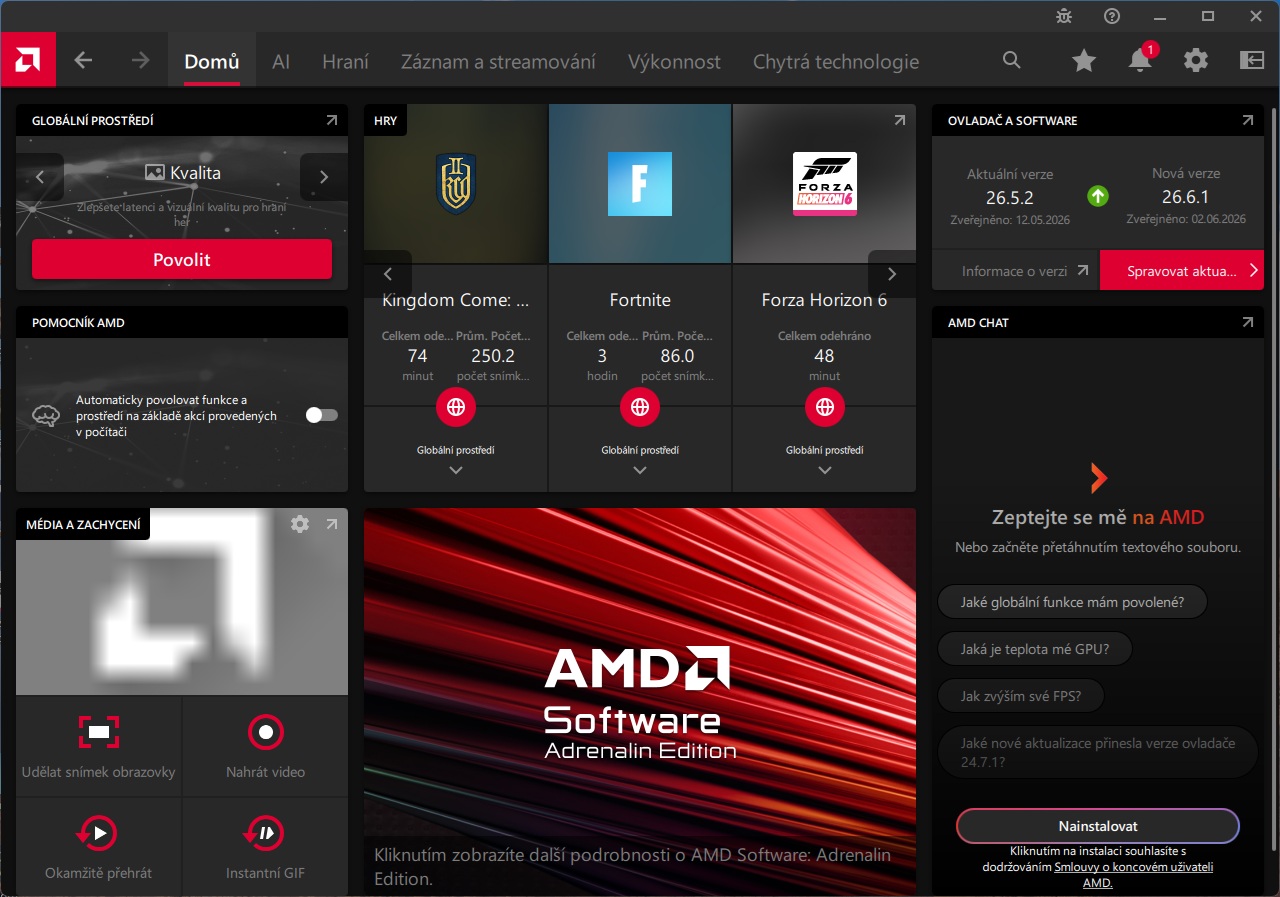
Task: Click Forza Horizon 6 game thumbnail
Action: coord(824,184)
